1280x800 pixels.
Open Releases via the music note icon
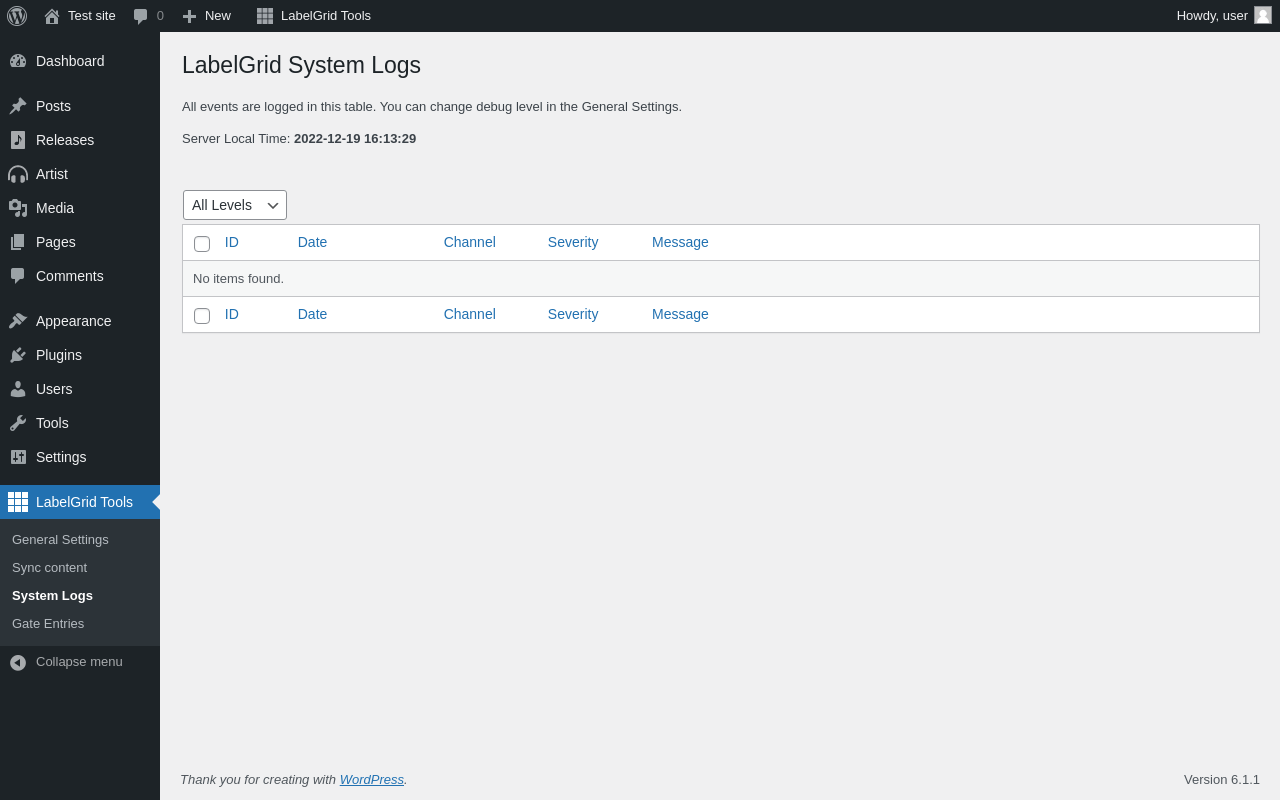(18, 140)
